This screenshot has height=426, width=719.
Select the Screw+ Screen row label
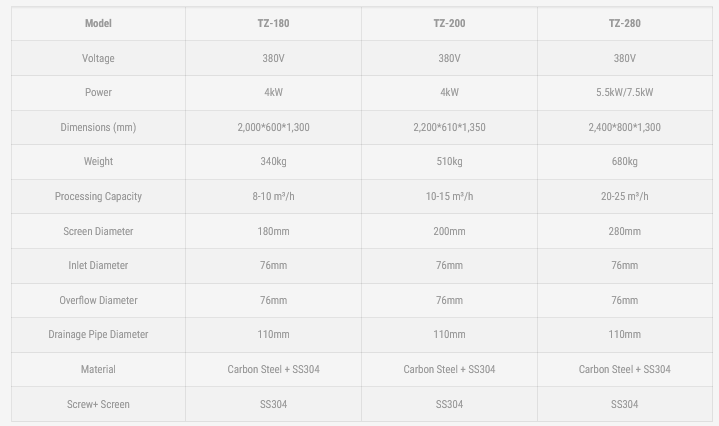click(x=98, y=404)
